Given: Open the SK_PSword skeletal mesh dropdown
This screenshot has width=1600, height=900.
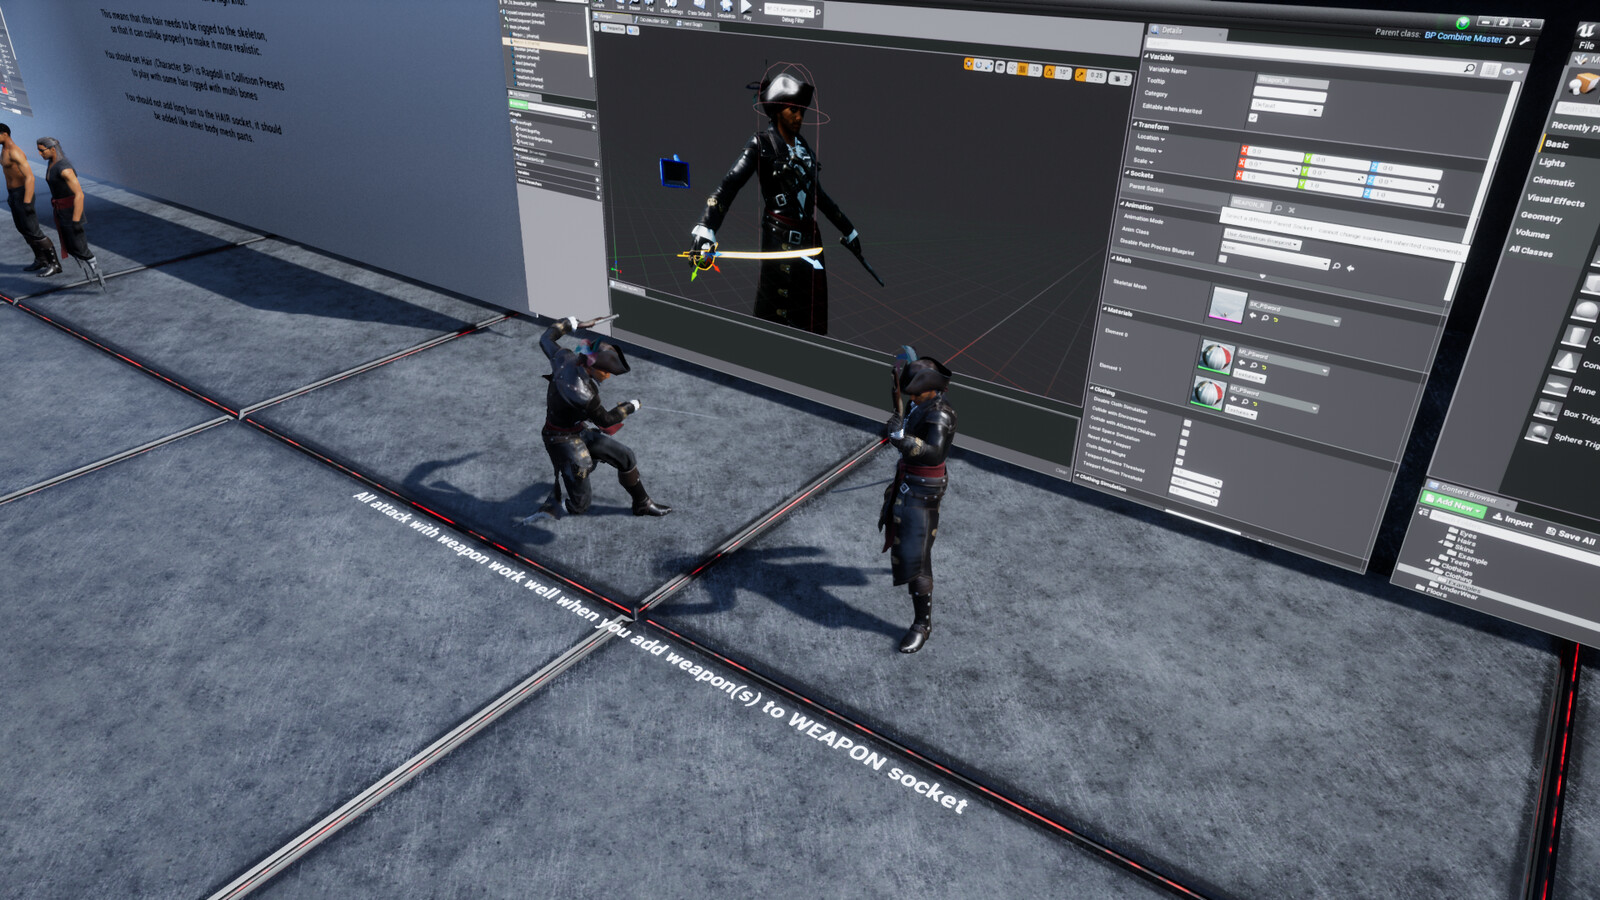Looking at the screenshot, I should (1294, 313).
